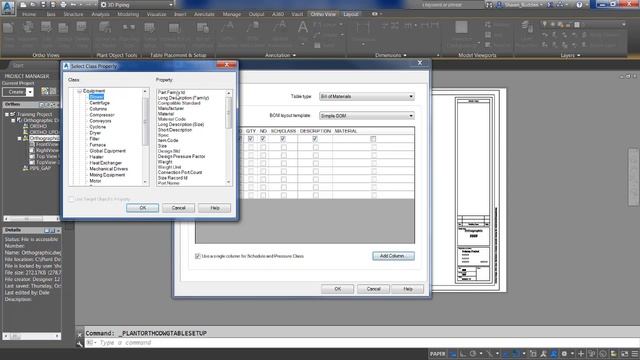Click the keyword or phrase search box
This screenshot has width=640, height=360.
coord(447,5)
